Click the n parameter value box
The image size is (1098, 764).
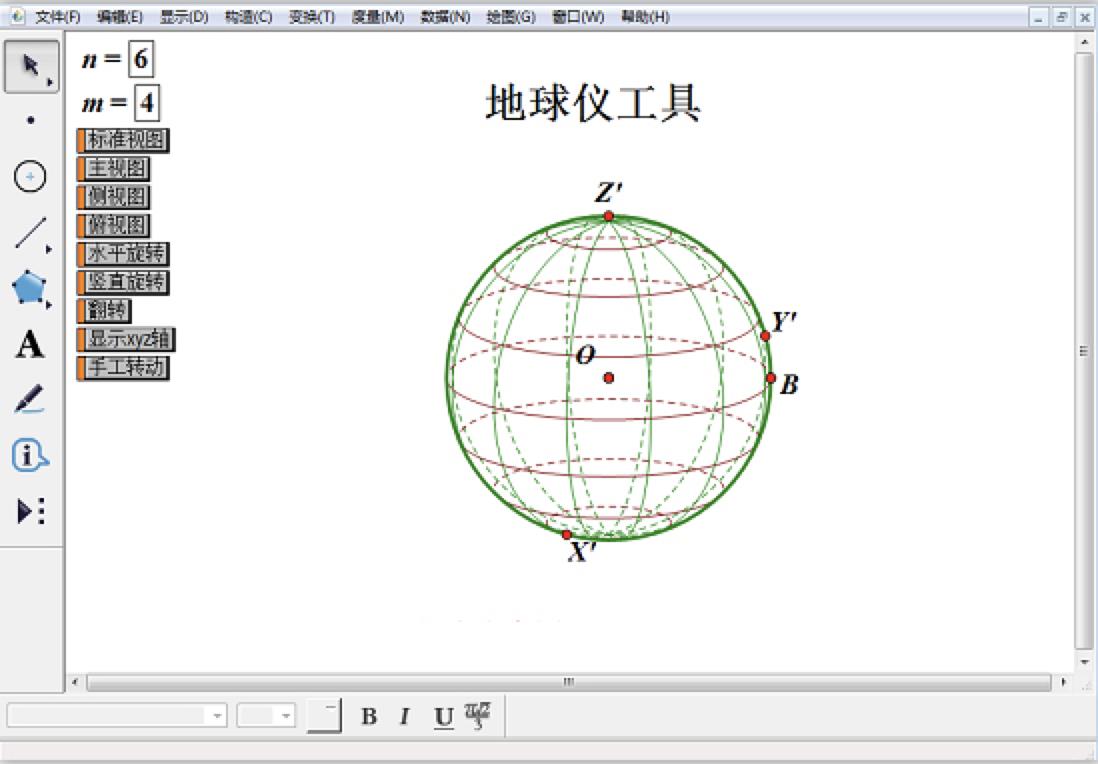click(140, 59)
